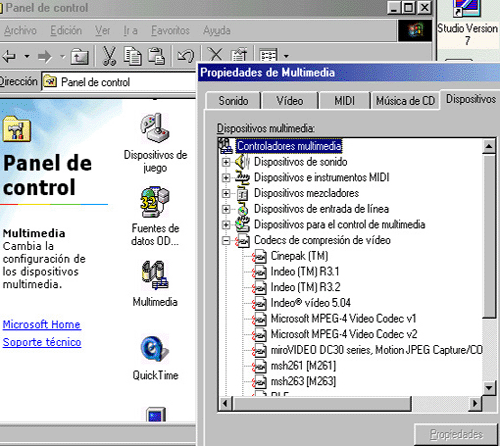Click the Back arrow in Panel de control toolbar
The height and width of the screenshot is (446, 500).
pos(9,56)
